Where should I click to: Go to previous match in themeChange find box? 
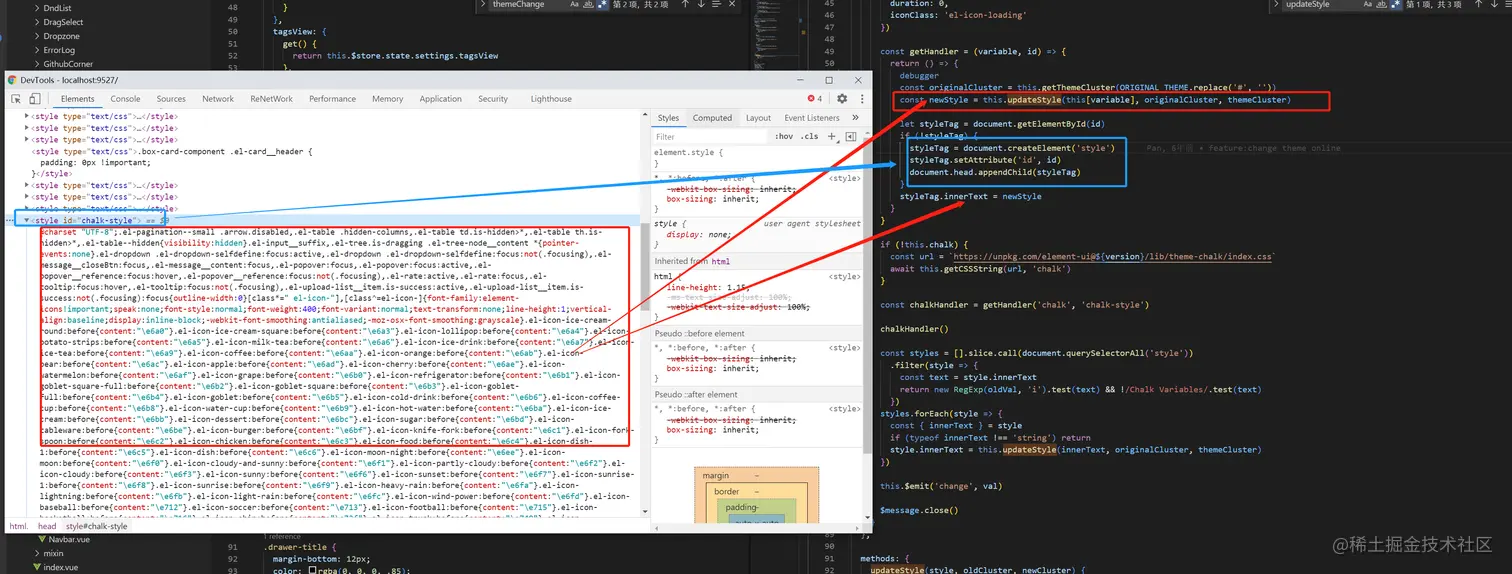686,5
